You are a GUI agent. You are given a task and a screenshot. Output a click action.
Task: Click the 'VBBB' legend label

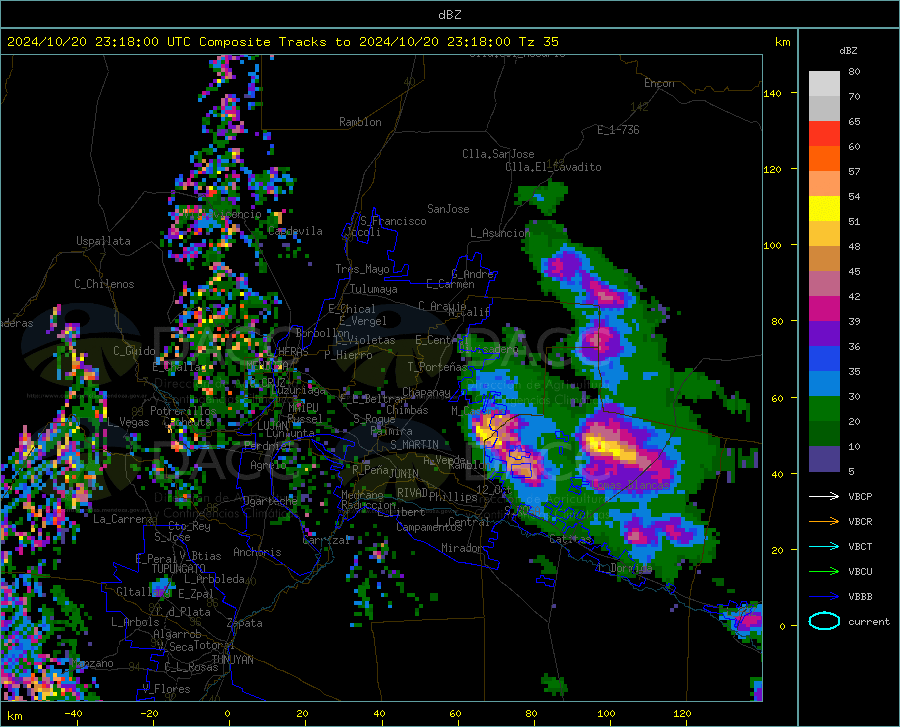(860, 597)
